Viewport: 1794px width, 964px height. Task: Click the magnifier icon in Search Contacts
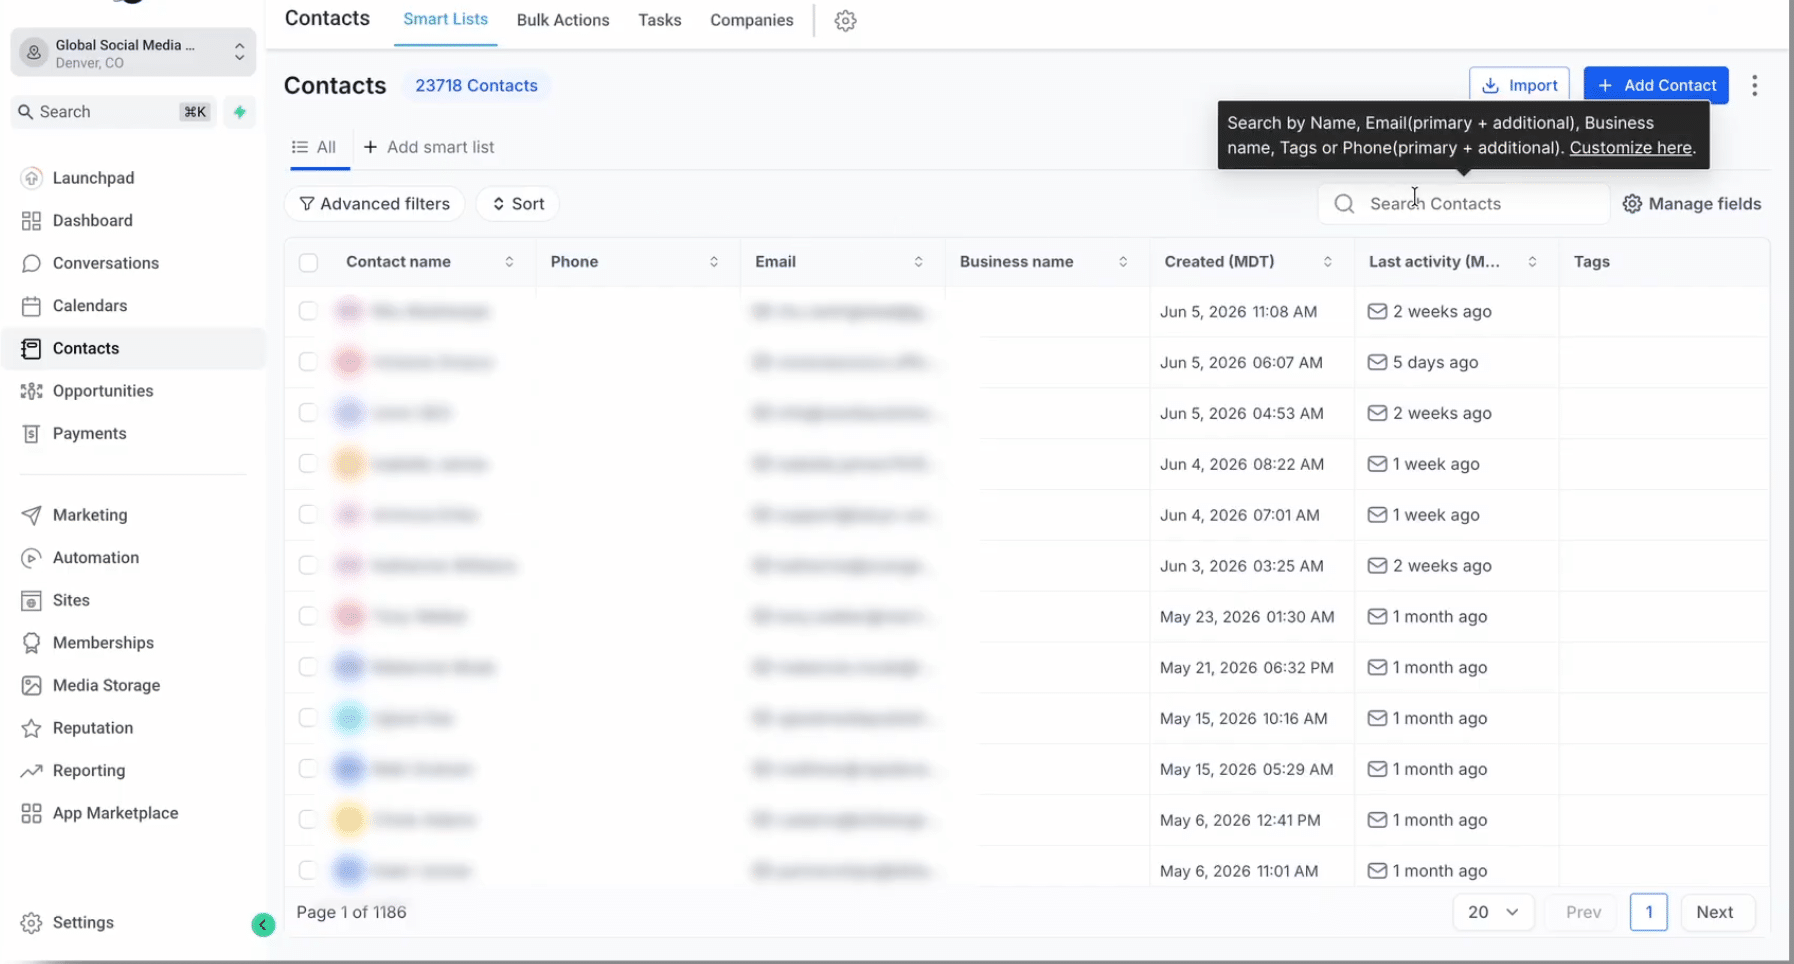click(x=1344, y=204)
